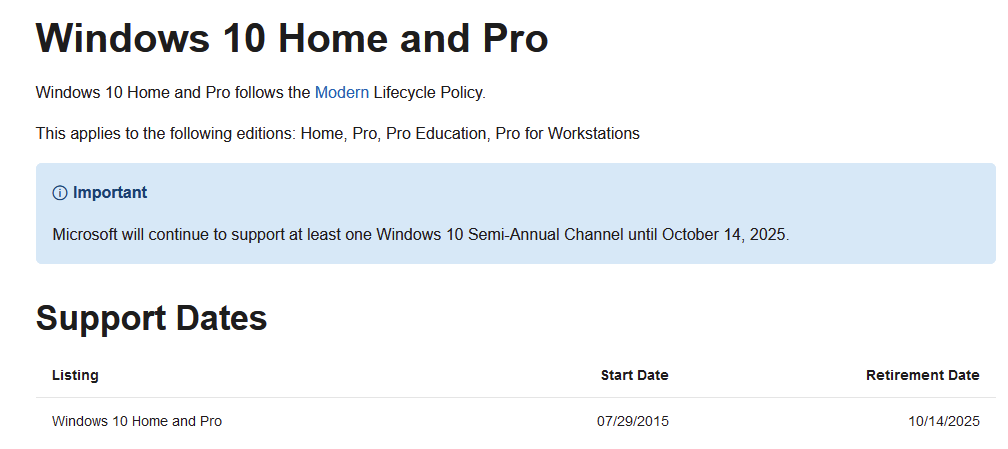This screenshot has width=1008, height=449.
Task: Click the 'Pro for Workstations' edition text
Action: tap(568, 134)
